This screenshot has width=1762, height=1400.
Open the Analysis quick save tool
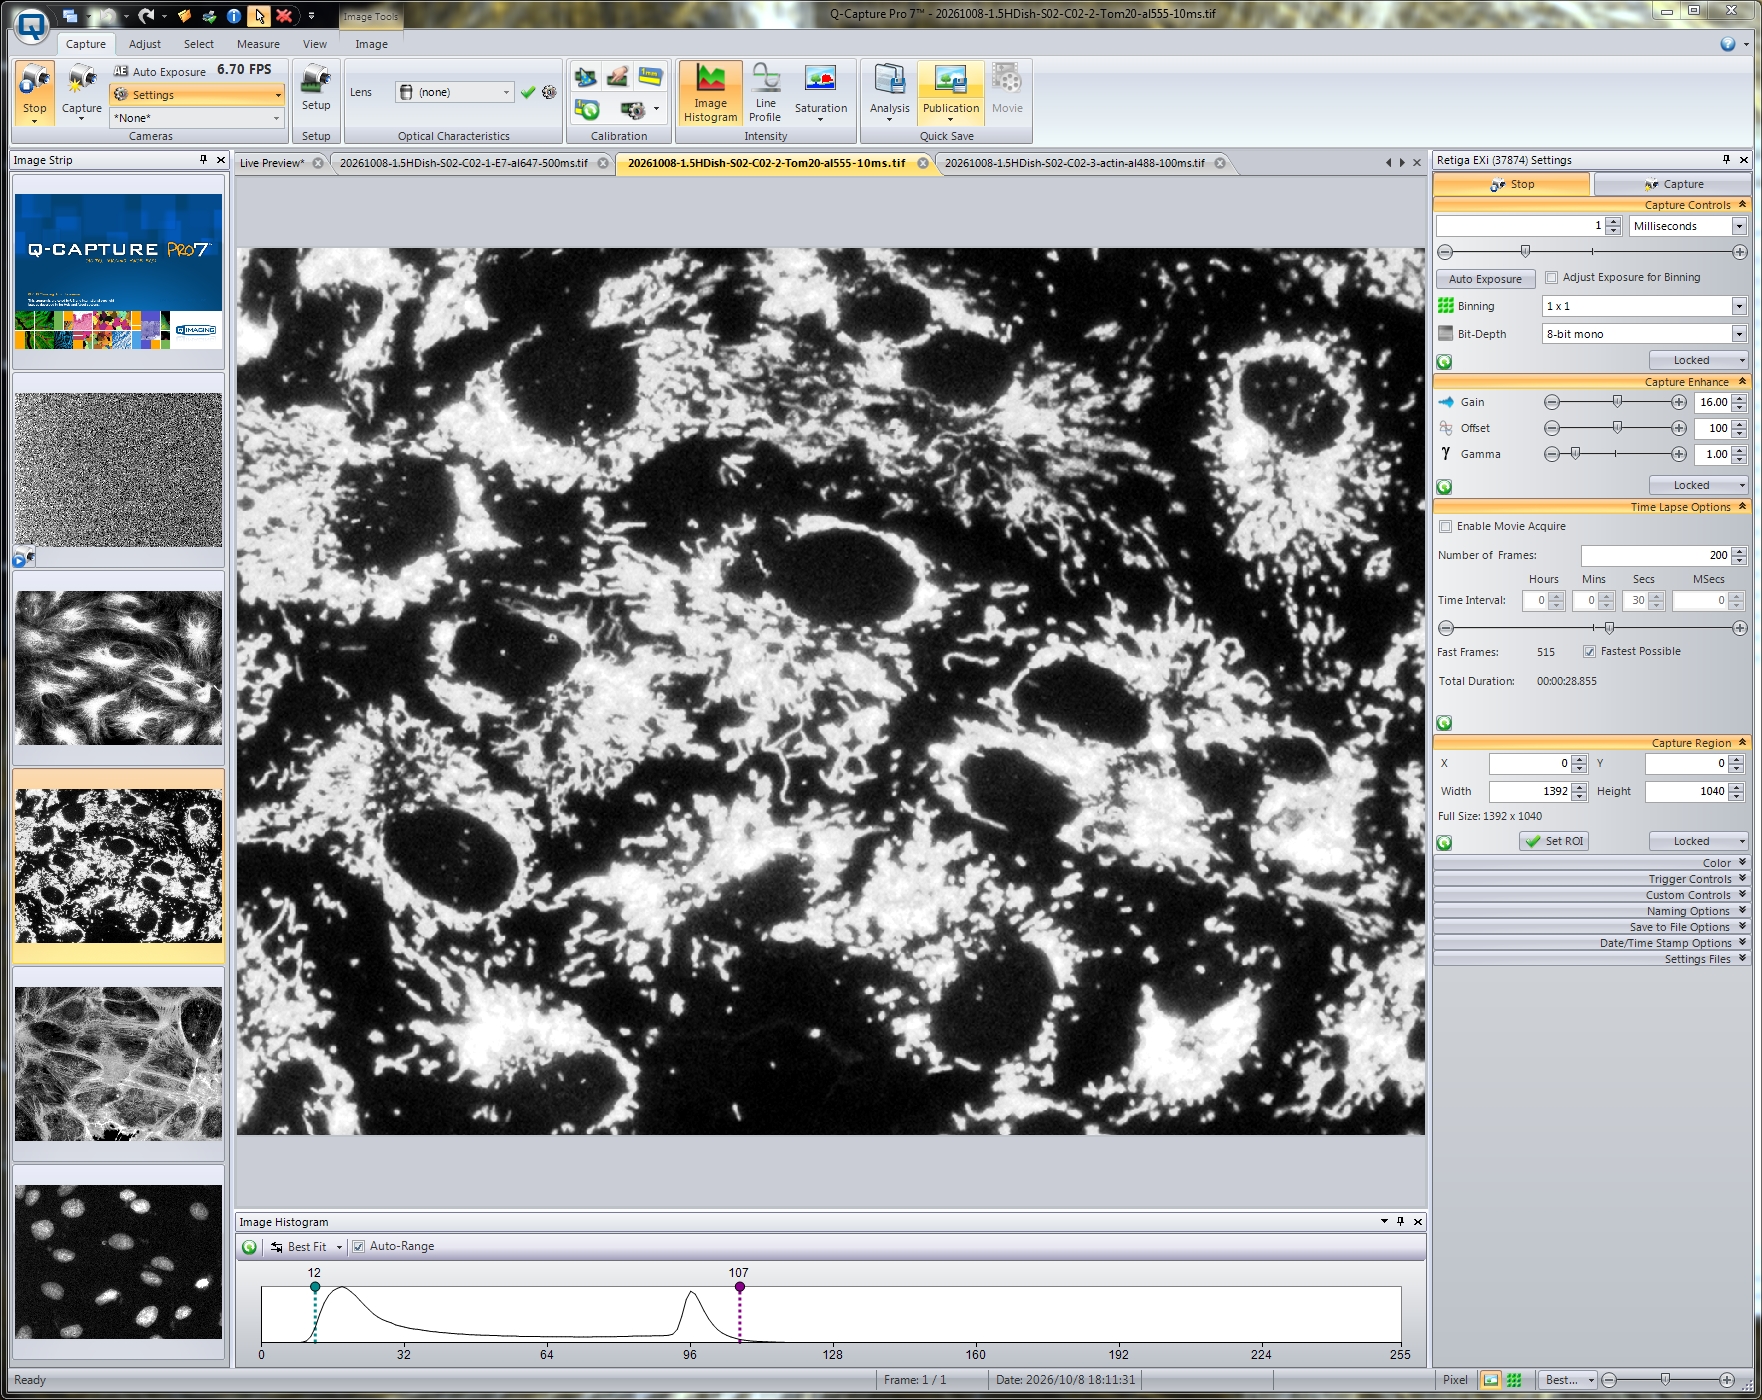point(889,93)
